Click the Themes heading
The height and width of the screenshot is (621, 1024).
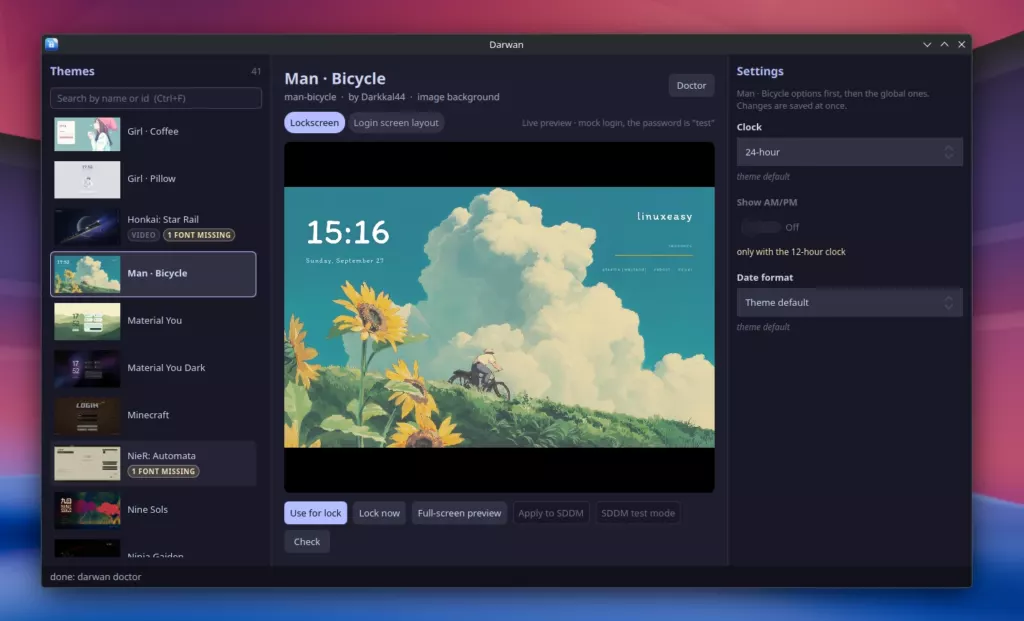[x=72, y=71]
